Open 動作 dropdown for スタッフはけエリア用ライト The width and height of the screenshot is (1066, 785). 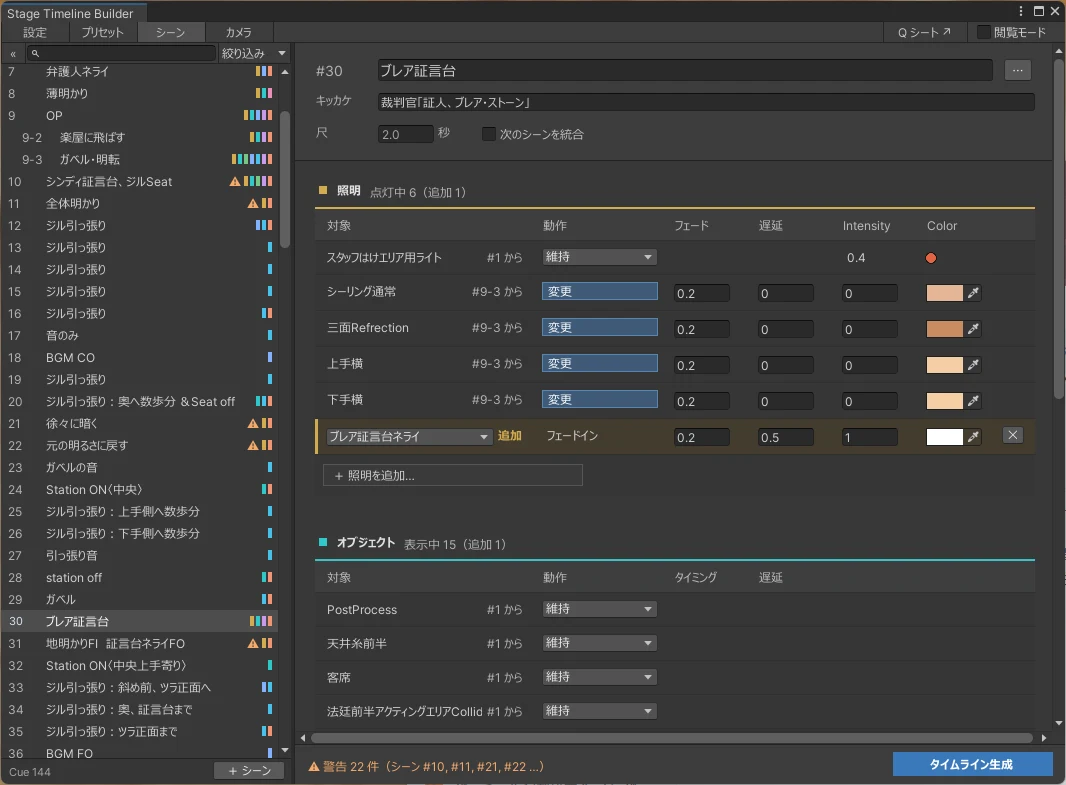599,257
